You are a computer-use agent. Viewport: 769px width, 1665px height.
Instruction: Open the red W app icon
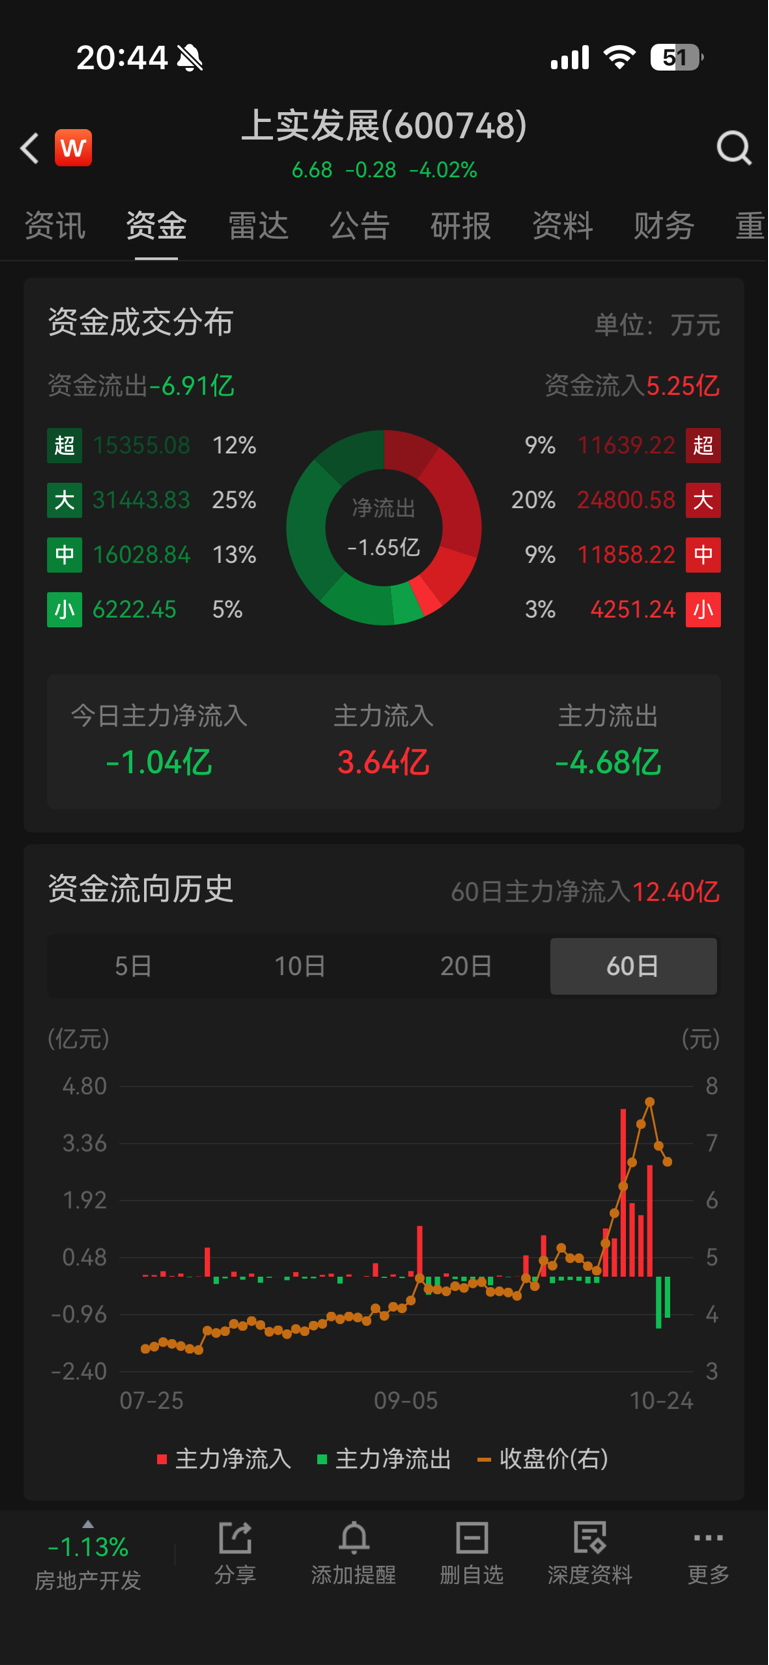[73, 148]
